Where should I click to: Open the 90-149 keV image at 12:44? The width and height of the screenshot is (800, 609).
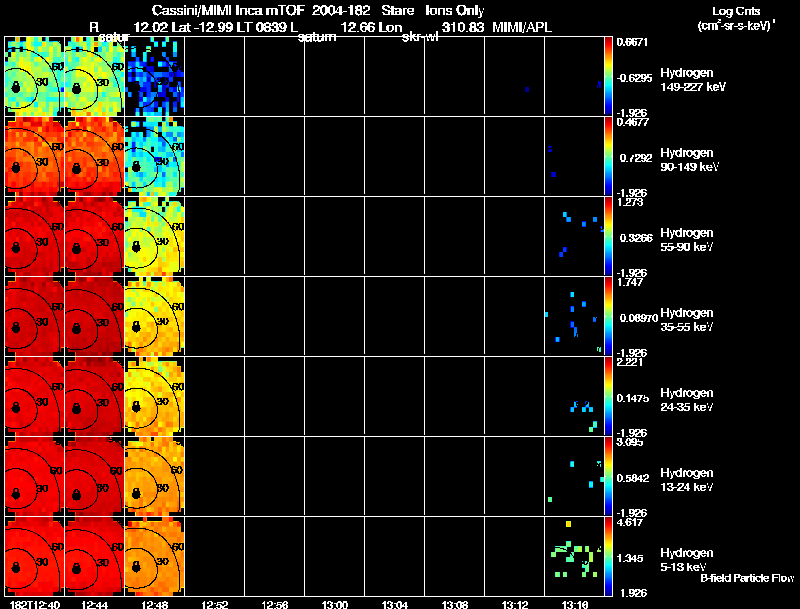coord(94,156)
